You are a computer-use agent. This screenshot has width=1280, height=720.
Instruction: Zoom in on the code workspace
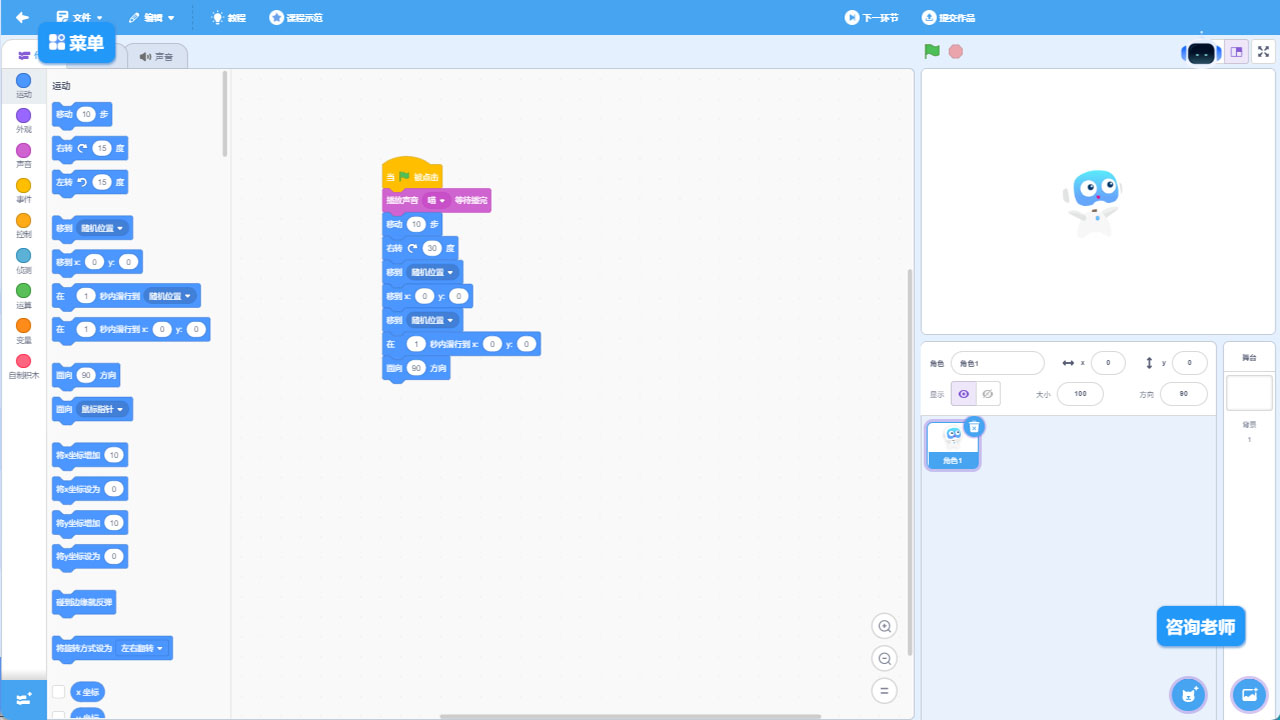[884, 625]
